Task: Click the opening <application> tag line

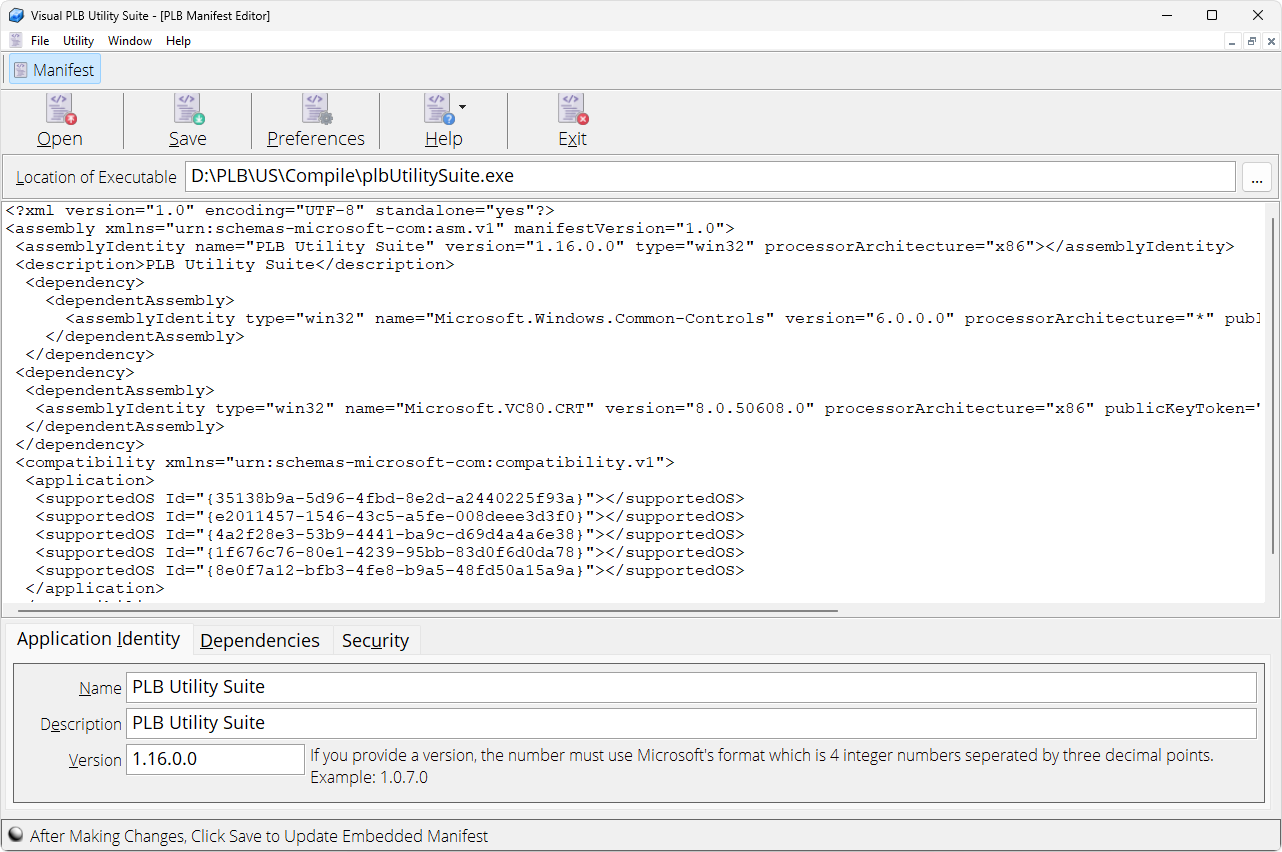Action: tap(90, 480)
